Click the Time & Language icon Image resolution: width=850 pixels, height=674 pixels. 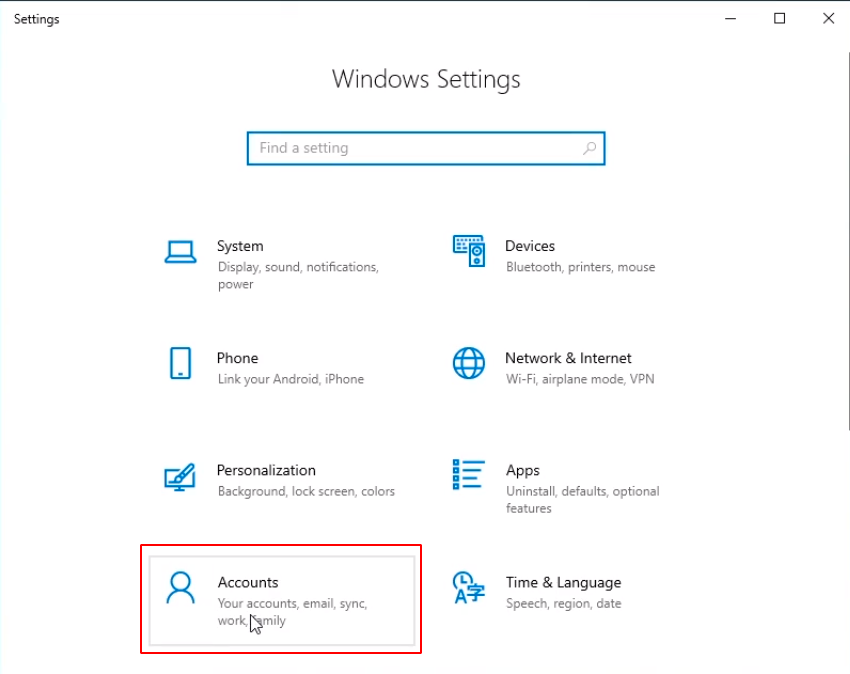tap(468, 588)
